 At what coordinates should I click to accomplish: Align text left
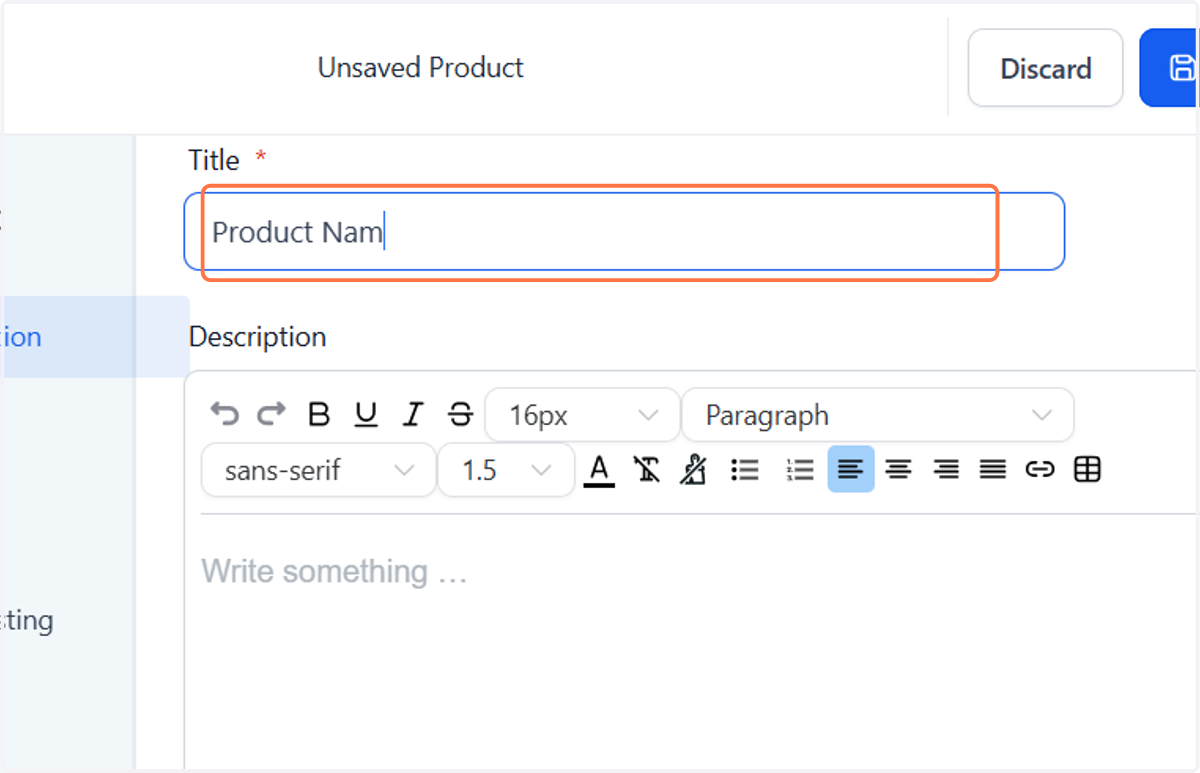[851, 469]
